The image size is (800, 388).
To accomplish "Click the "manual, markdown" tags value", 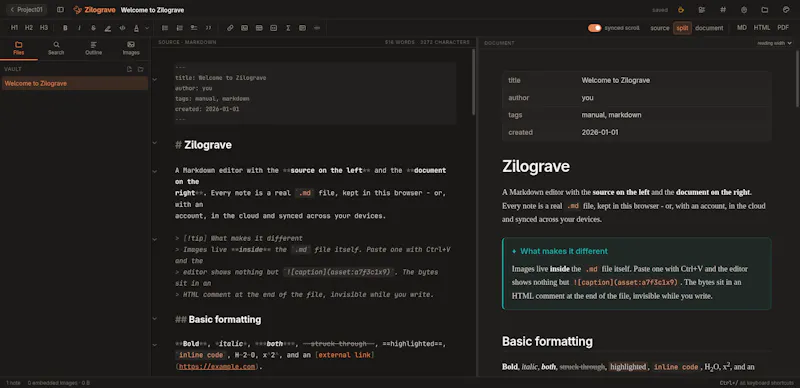I will [x=611, y=115].
